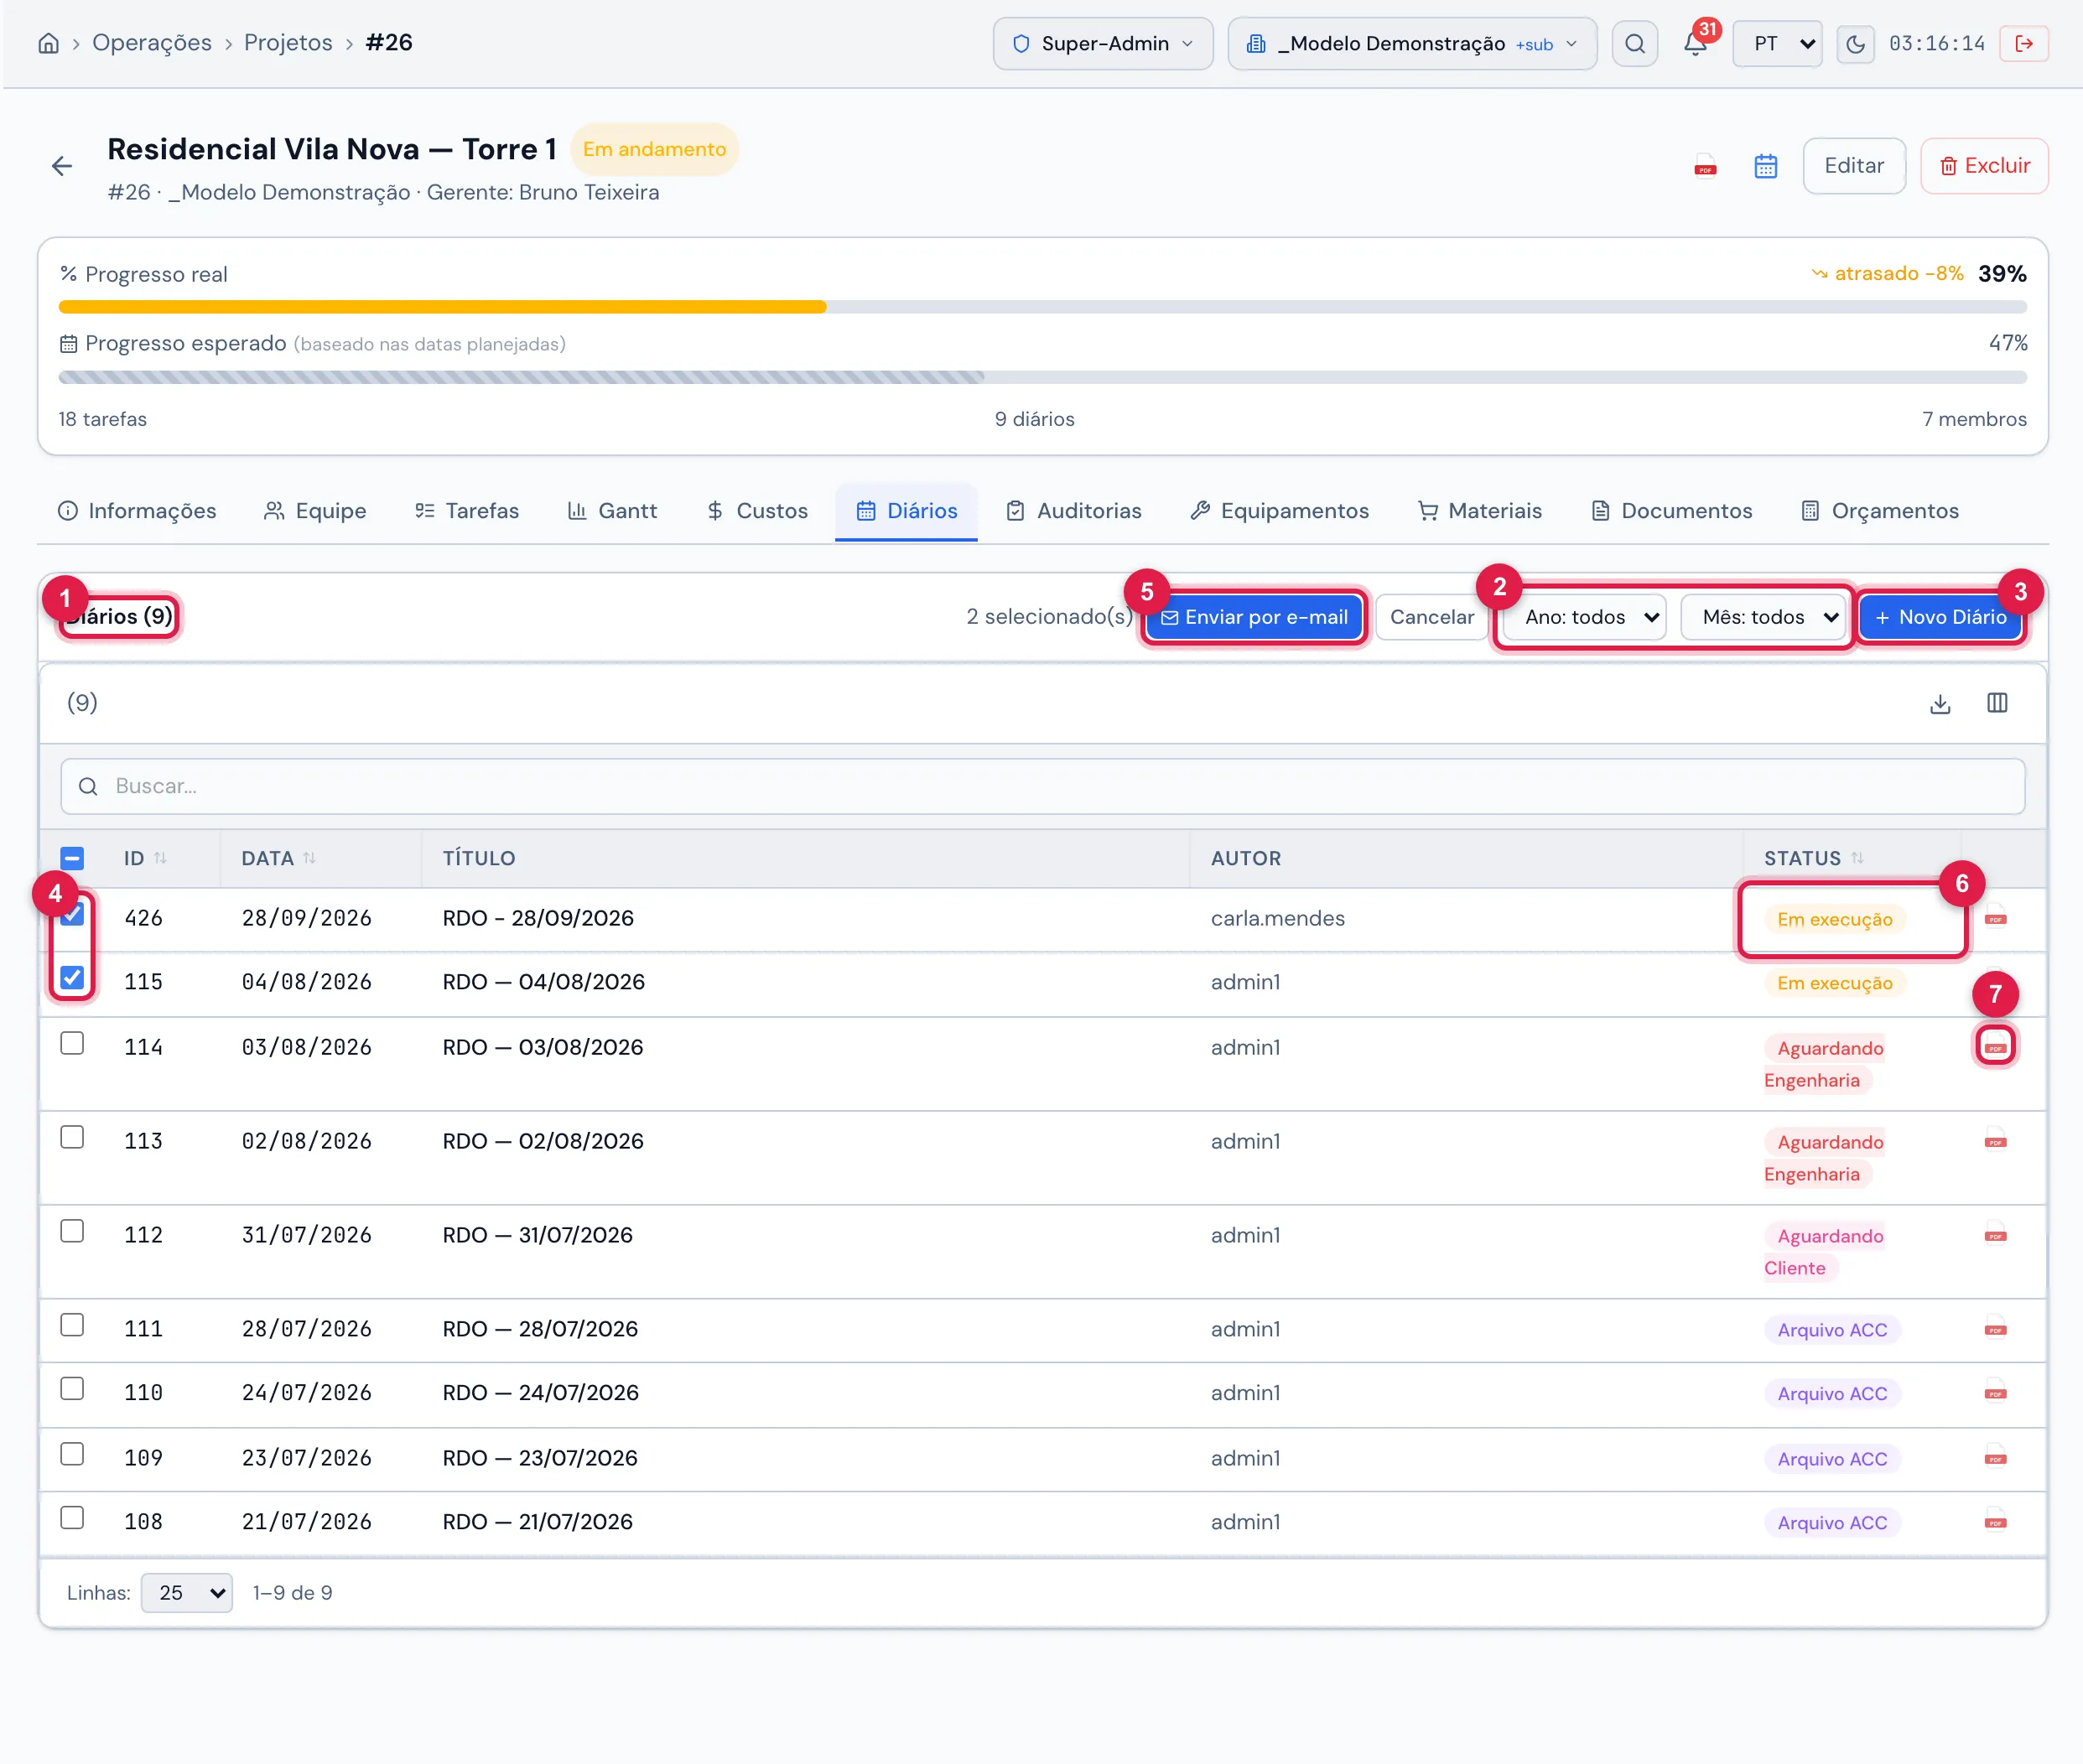2083x1764 pixels.
Task: Switch to the Tarefas tab
Action: (467, 511)
